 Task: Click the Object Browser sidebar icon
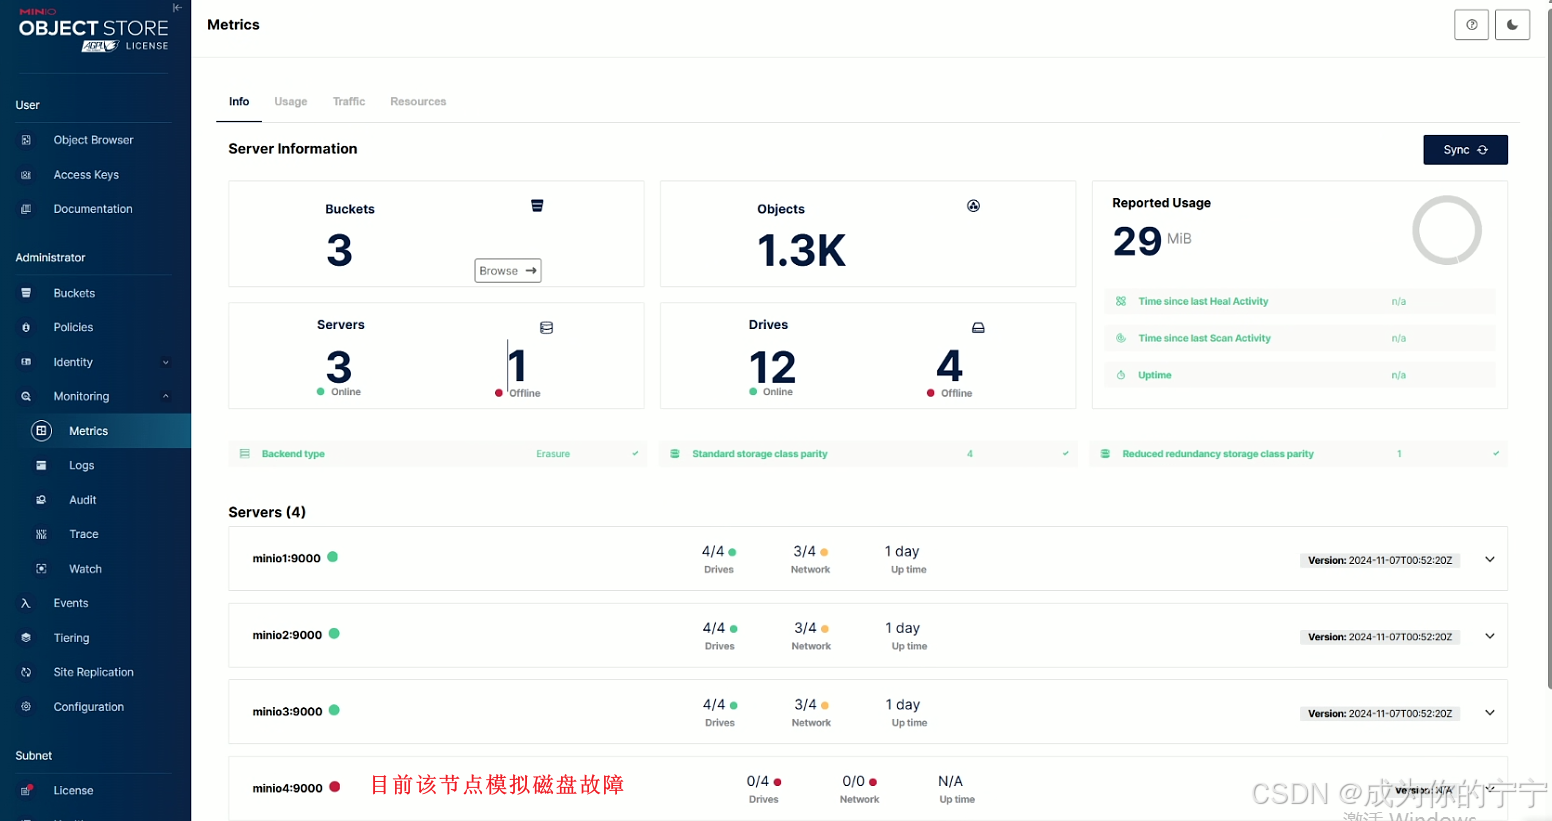[x=26, y=140]
